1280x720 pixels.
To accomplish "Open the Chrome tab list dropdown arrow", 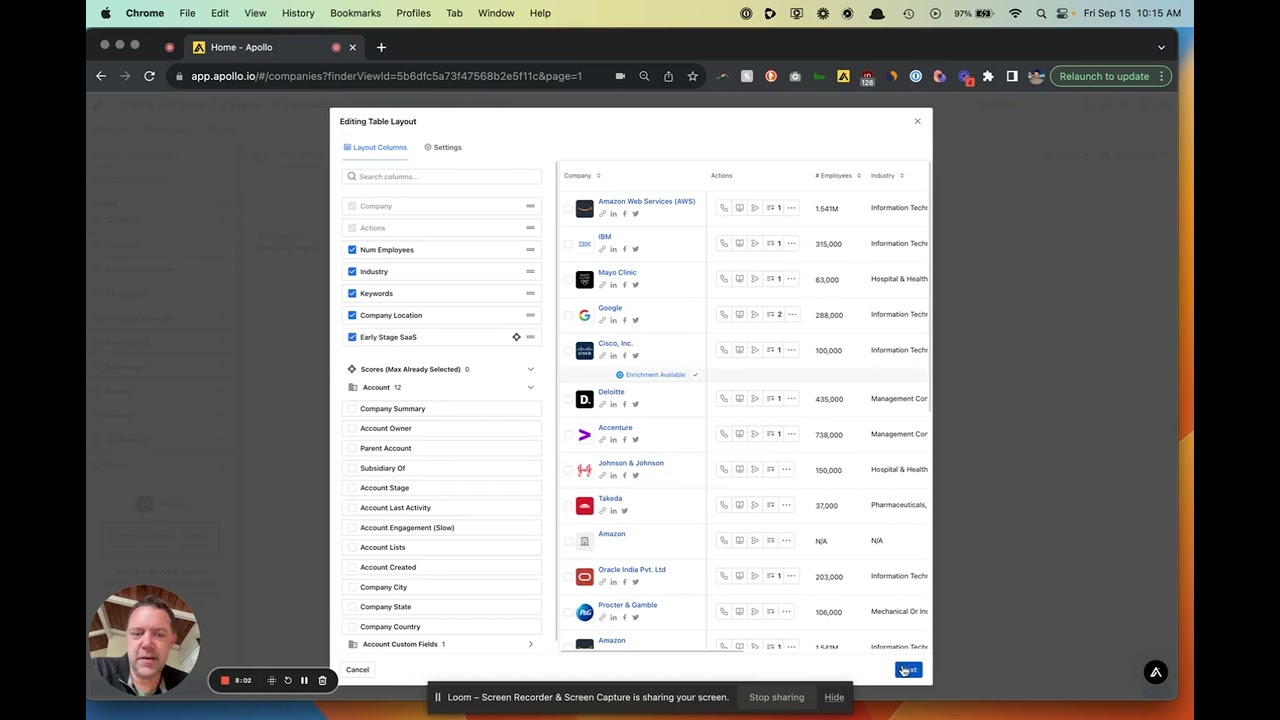I will (x=1161, y=47).
